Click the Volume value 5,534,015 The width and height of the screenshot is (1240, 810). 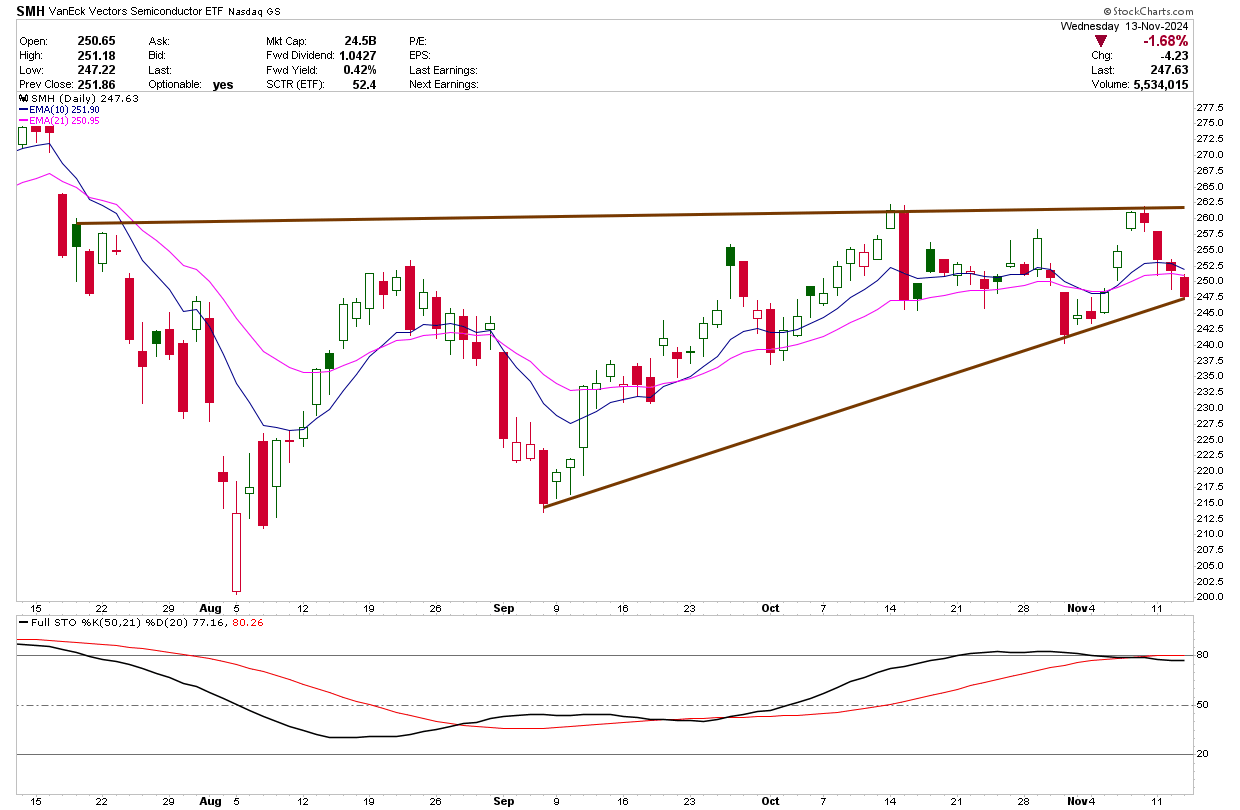tap(1154, 85)
